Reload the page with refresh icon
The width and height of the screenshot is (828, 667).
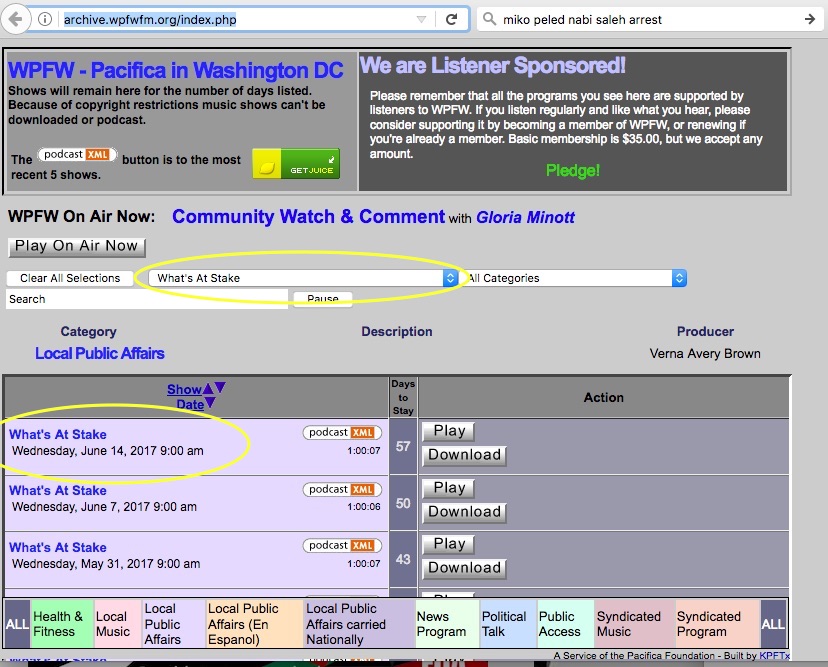pos(451,20)
